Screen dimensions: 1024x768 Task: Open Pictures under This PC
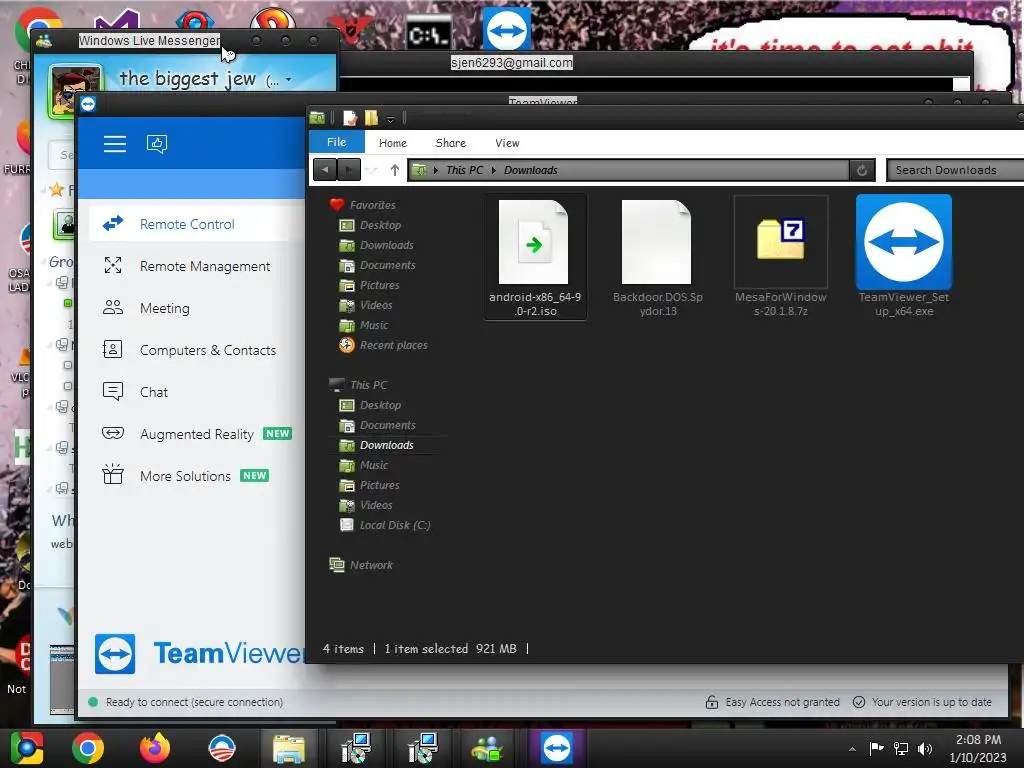pyautogui.click(x=379, y=485)
